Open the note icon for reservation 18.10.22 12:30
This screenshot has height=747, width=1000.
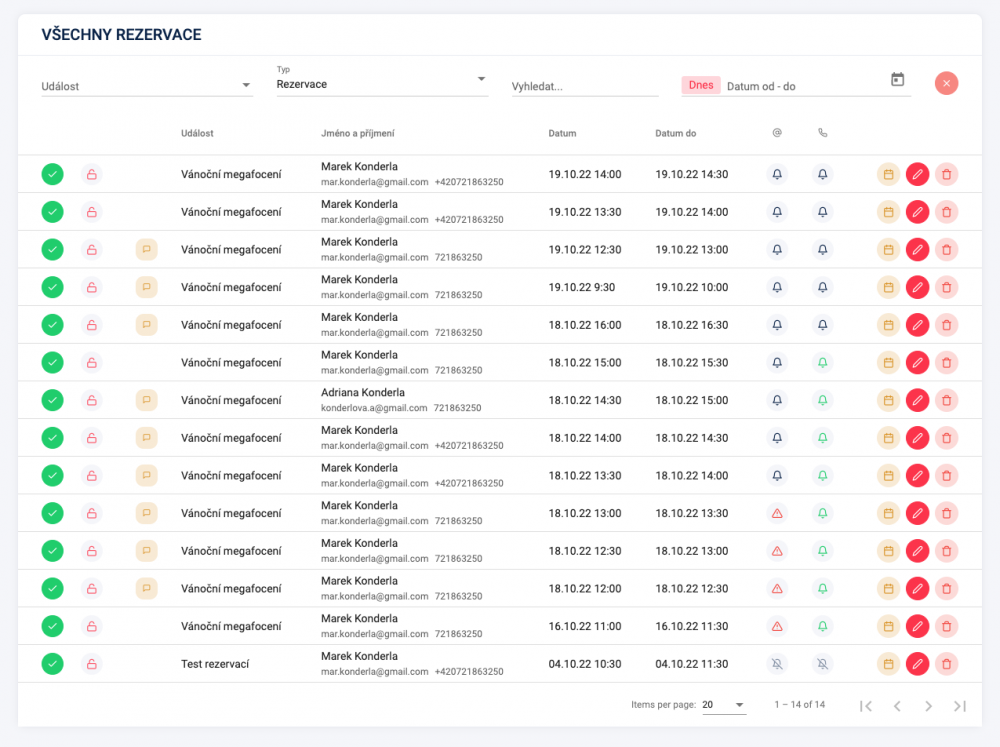(147, 551)
